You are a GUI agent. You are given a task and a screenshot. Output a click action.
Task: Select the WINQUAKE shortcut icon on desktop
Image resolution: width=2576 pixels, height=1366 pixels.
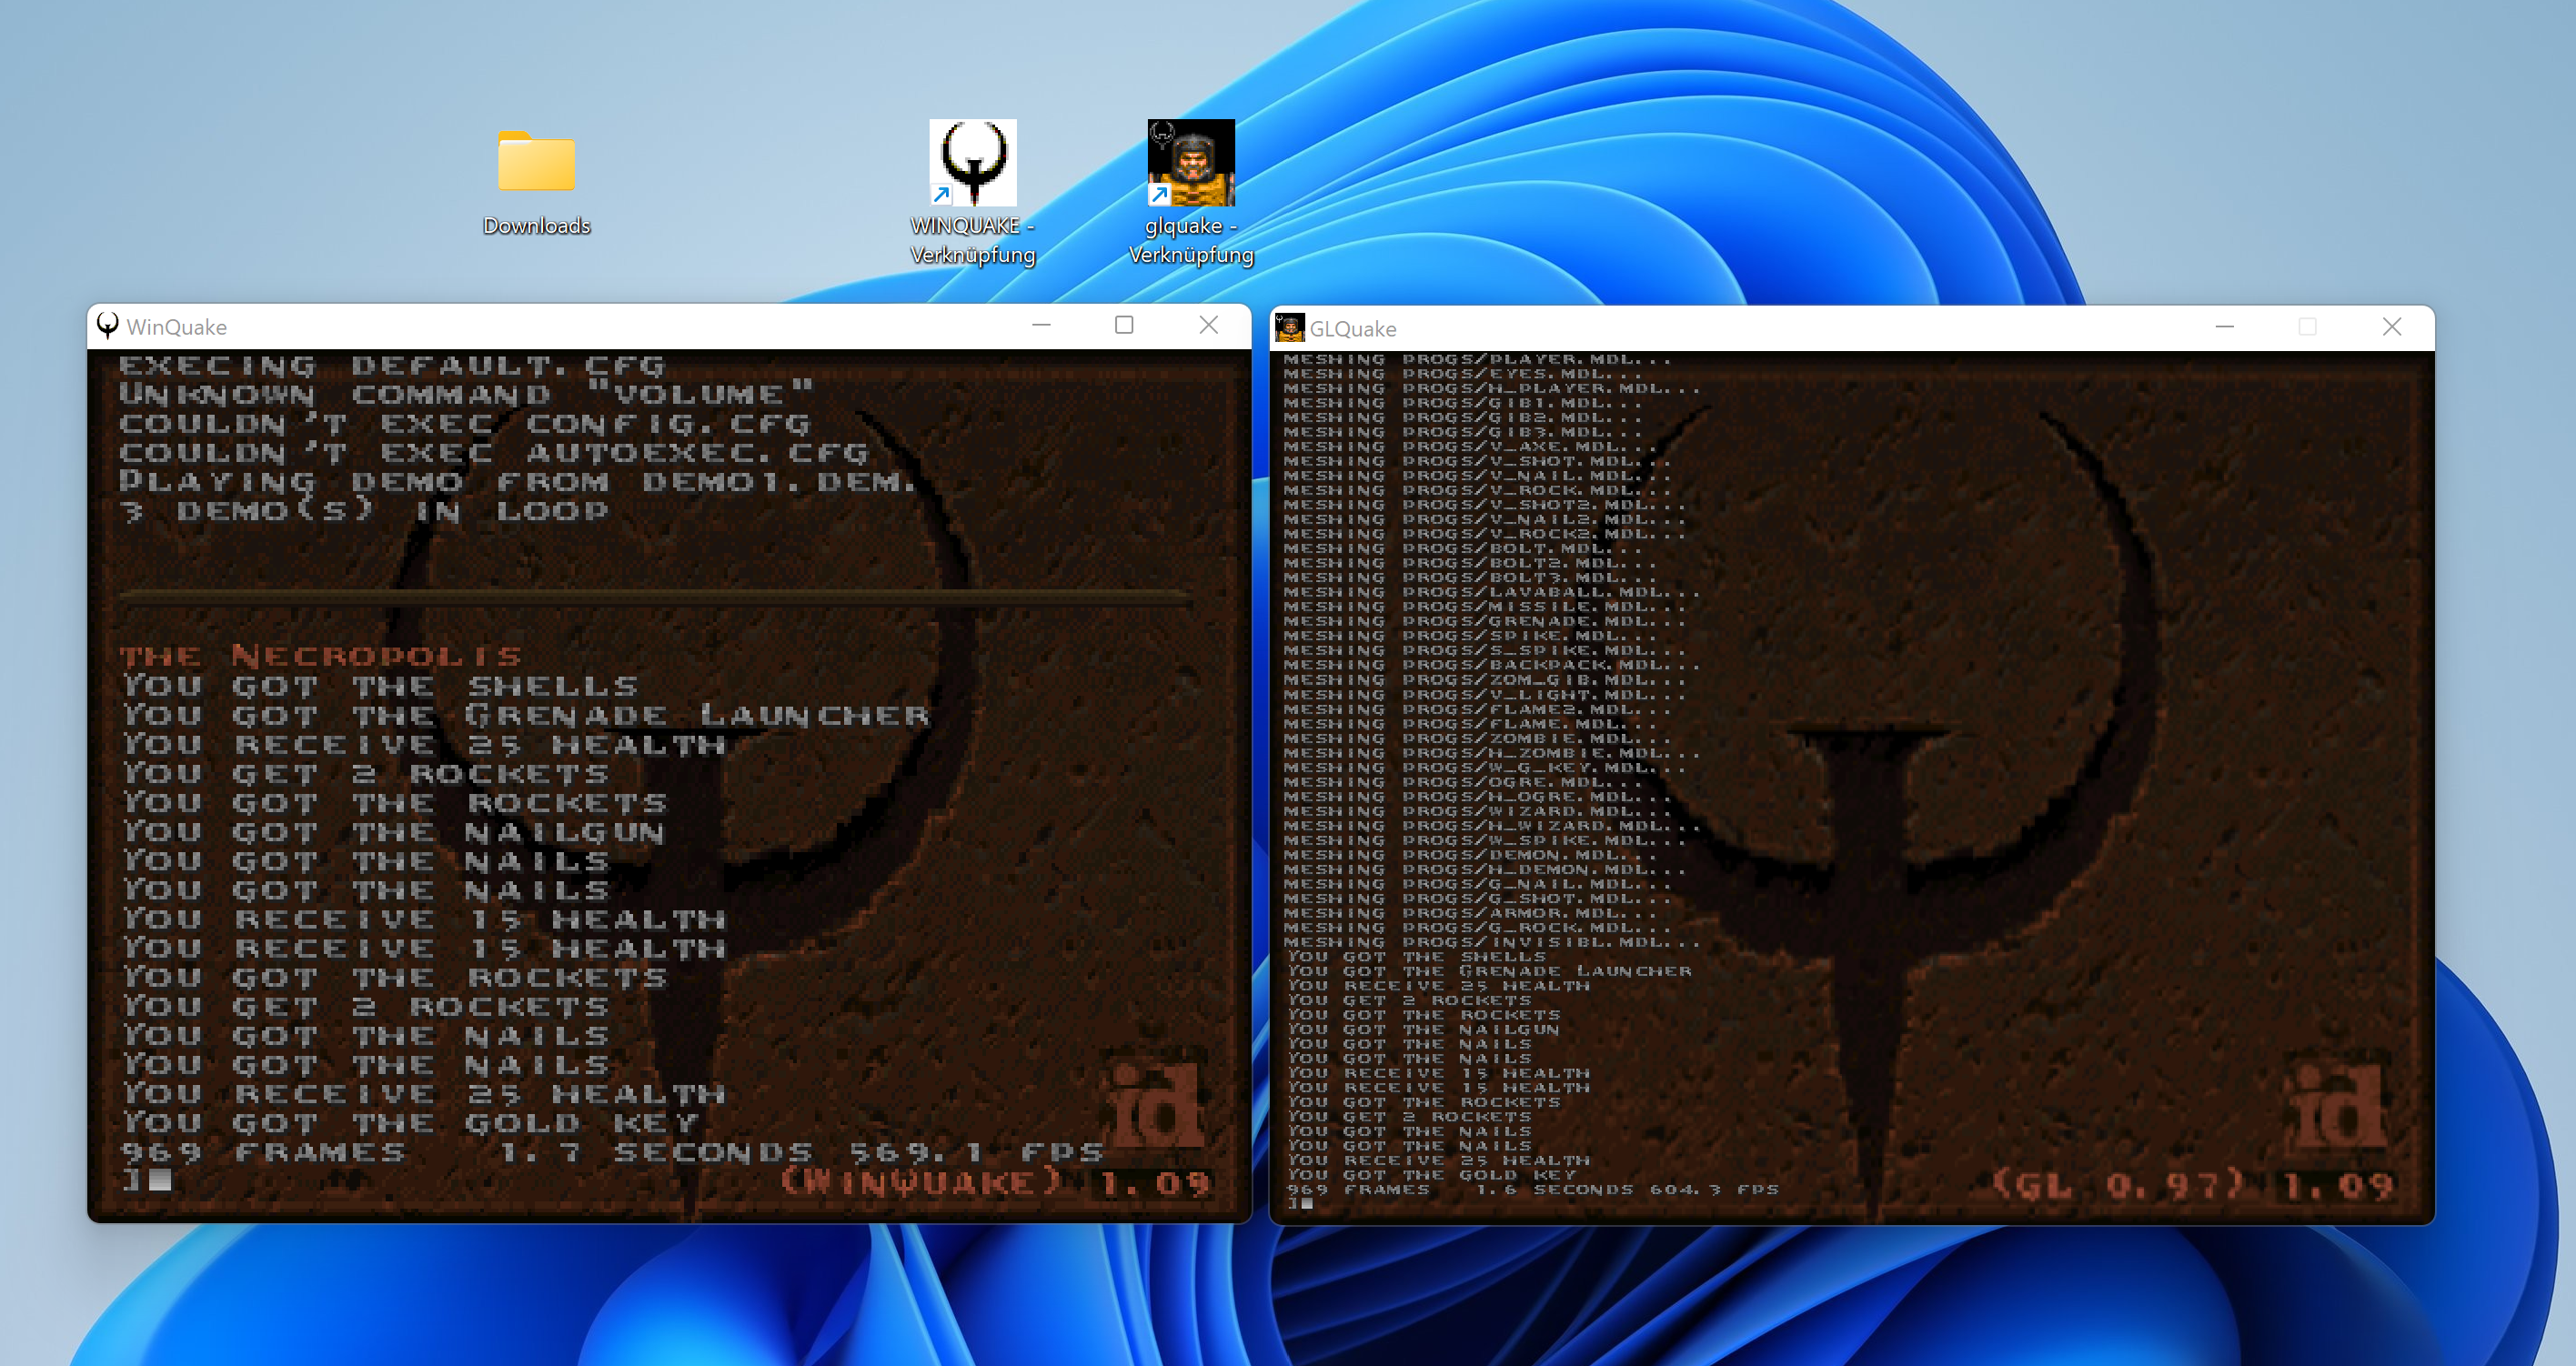coord(972,163)
